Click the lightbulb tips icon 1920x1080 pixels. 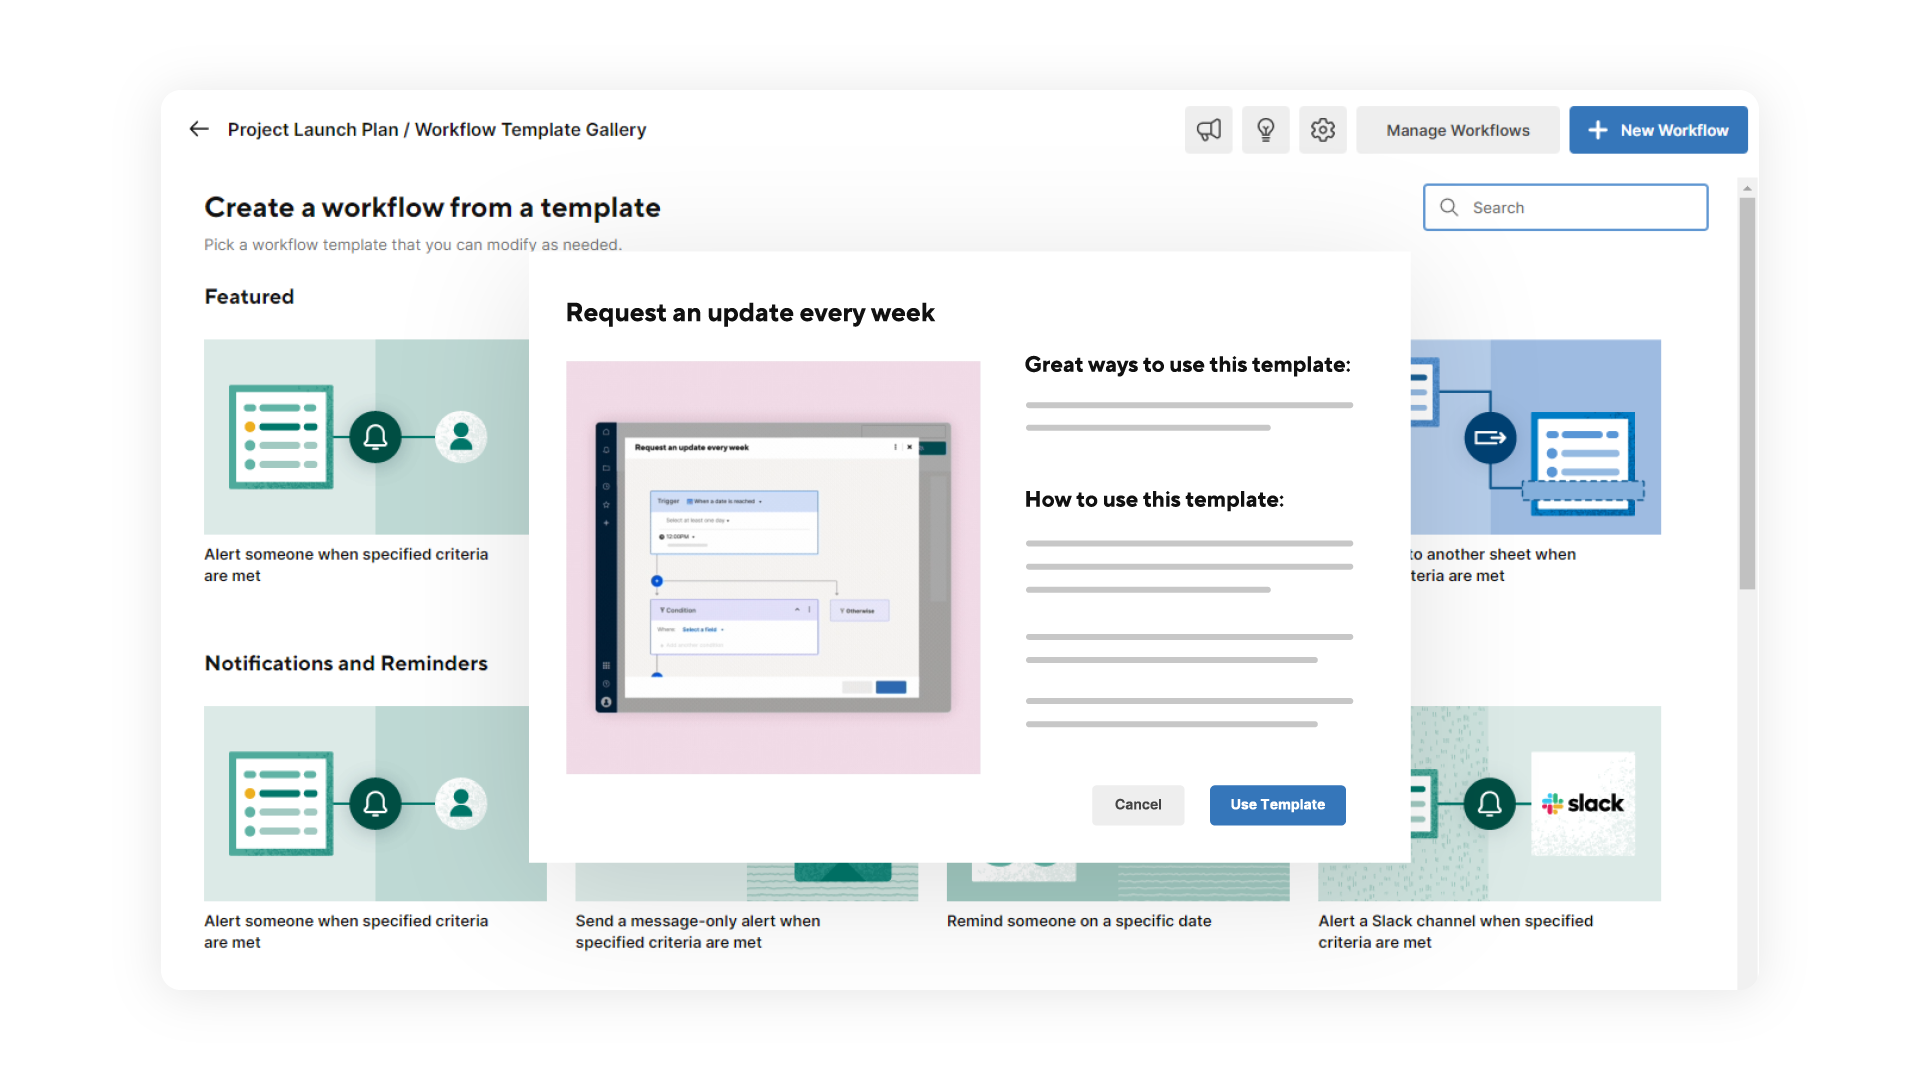[1265, 130]
